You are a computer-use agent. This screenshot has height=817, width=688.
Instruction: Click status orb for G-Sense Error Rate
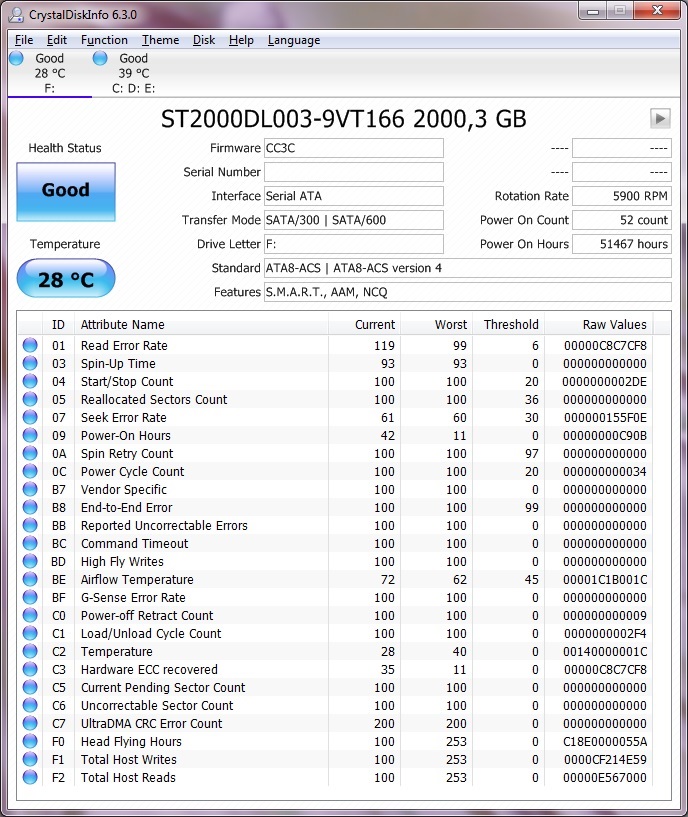(x=30, y=597)
